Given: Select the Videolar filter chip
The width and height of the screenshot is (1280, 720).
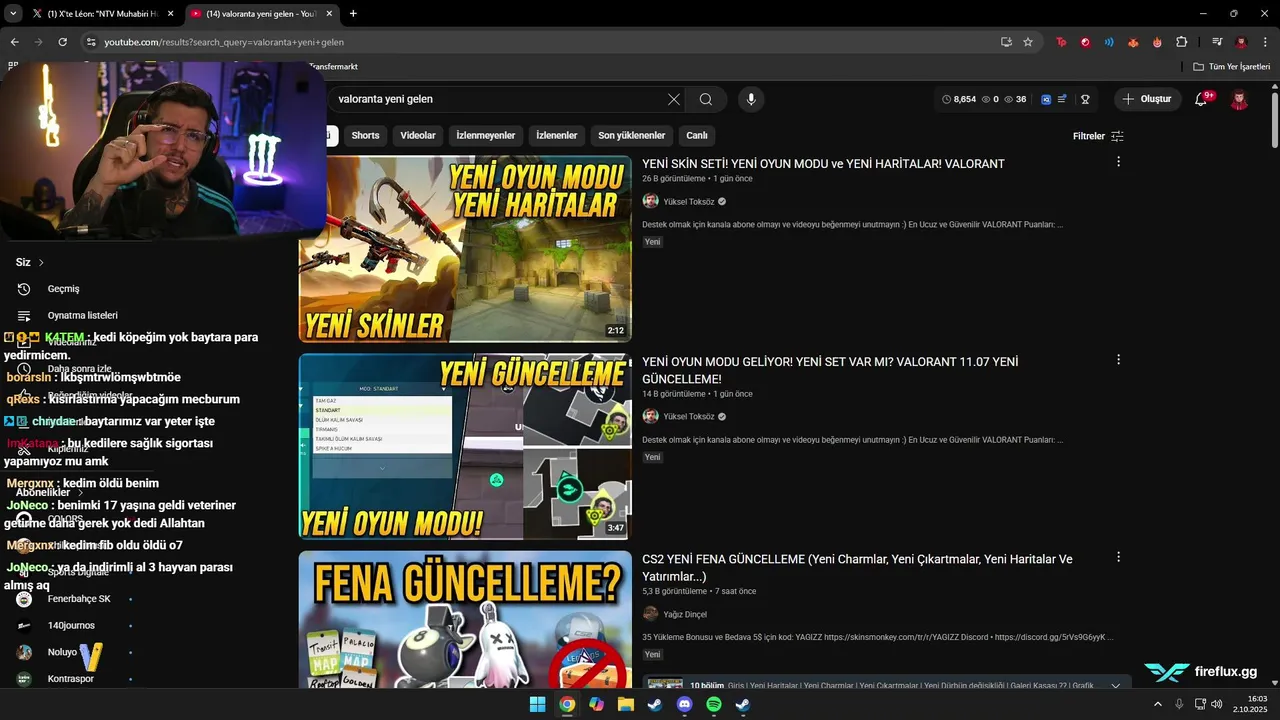Looking at the screenshot, I should point(418,135).
